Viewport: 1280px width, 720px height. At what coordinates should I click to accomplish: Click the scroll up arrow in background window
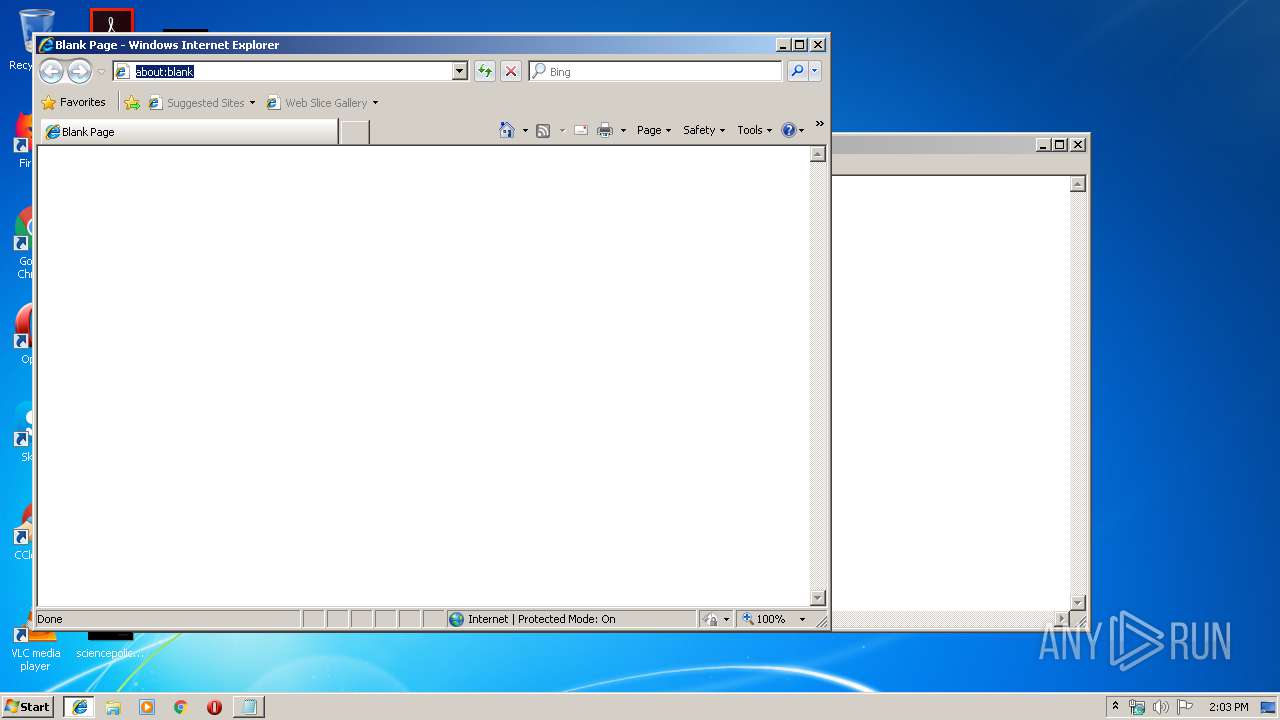(x=1078, y=184)
